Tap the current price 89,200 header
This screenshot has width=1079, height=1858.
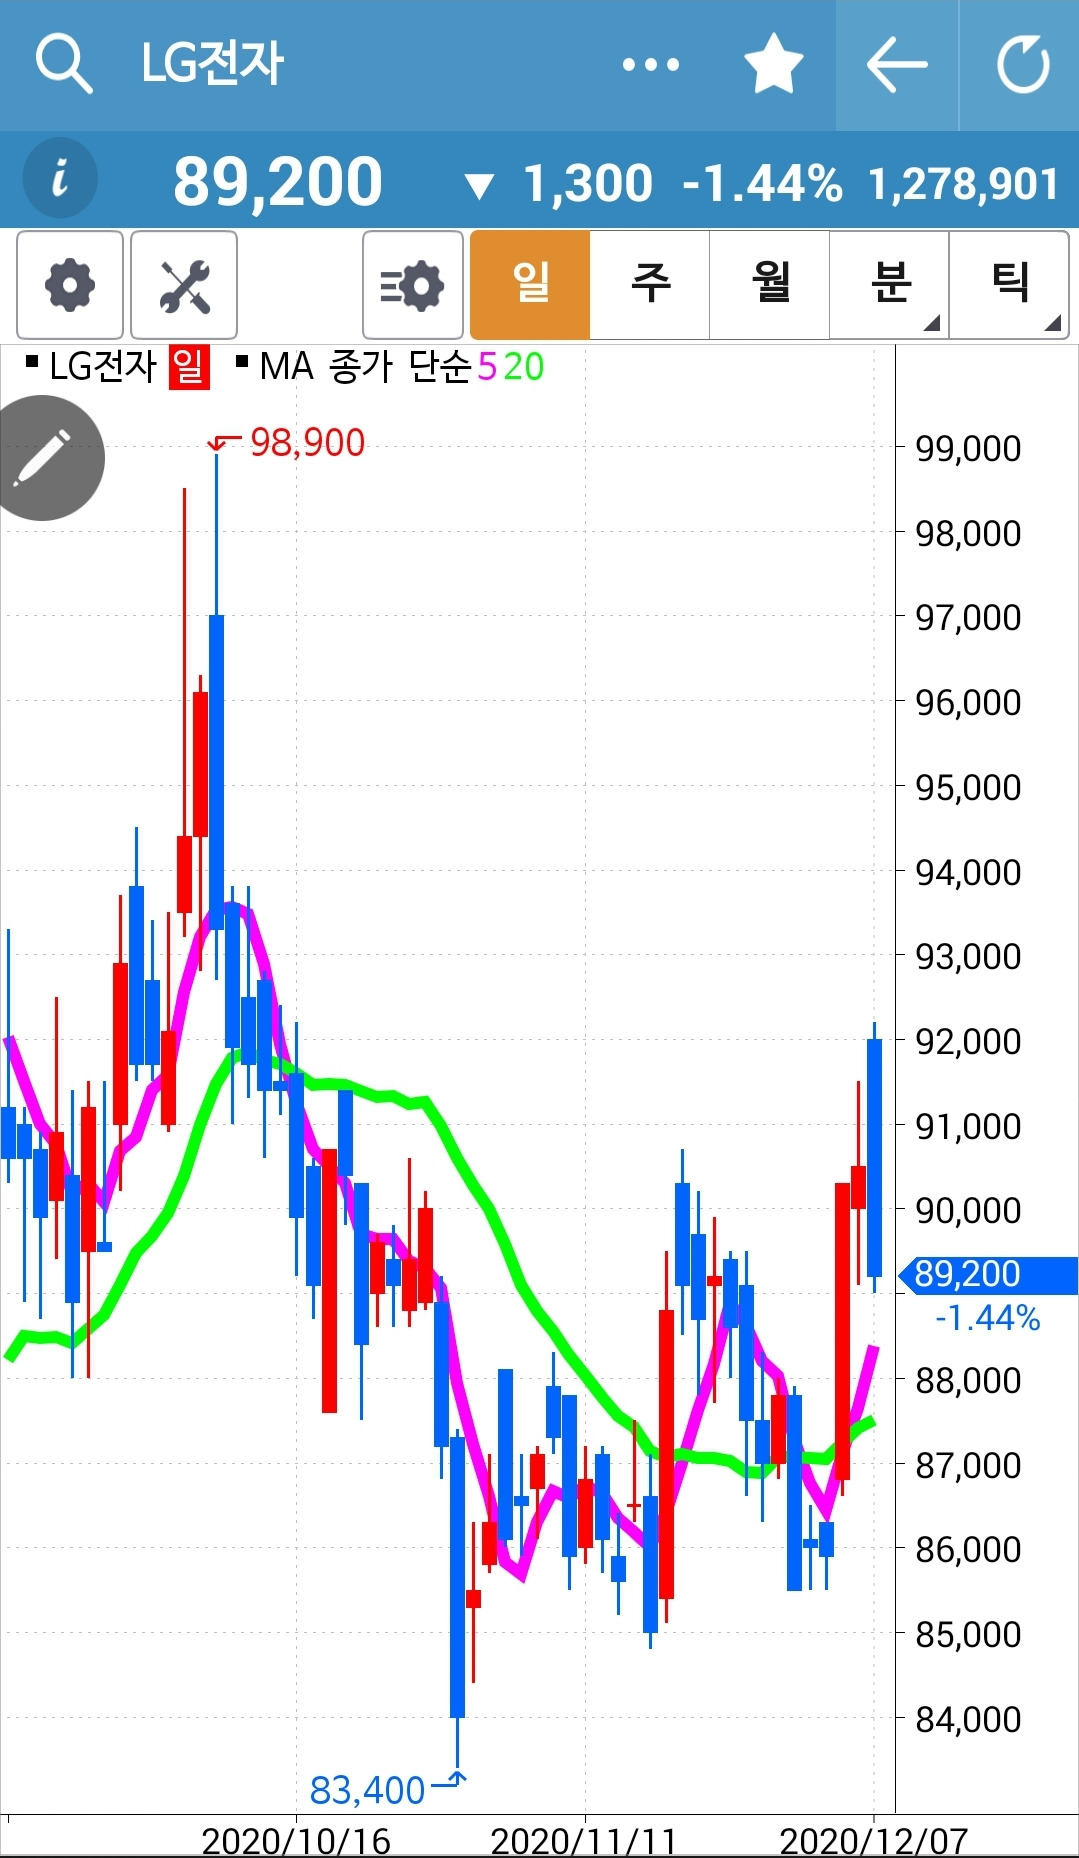(x=278, y=182)
